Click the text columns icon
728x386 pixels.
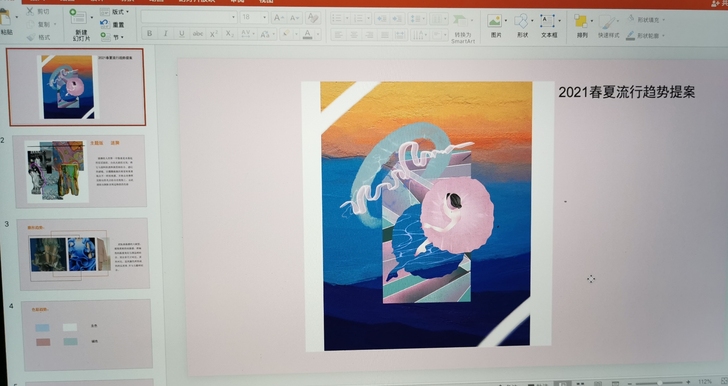click(x=438, y=19)
